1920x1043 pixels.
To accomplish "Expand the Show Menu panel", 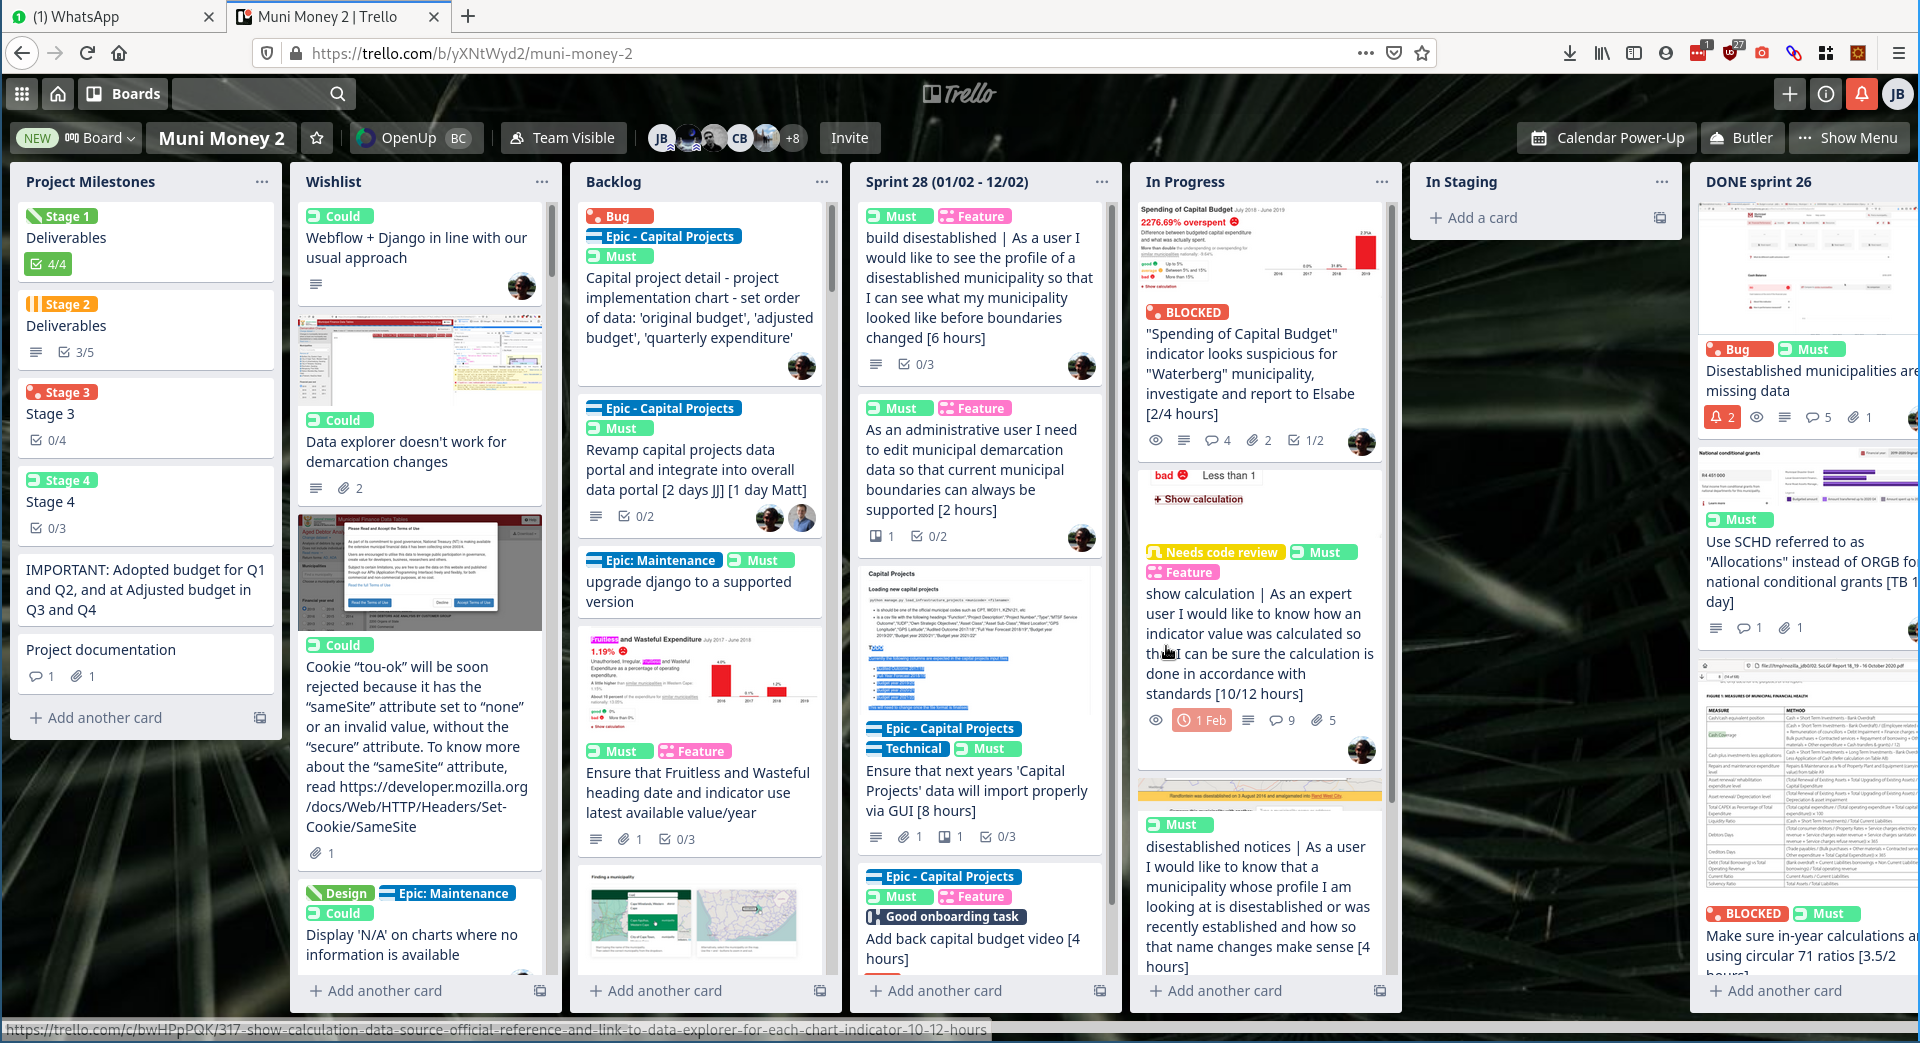I will click(x=1847, y=138).
